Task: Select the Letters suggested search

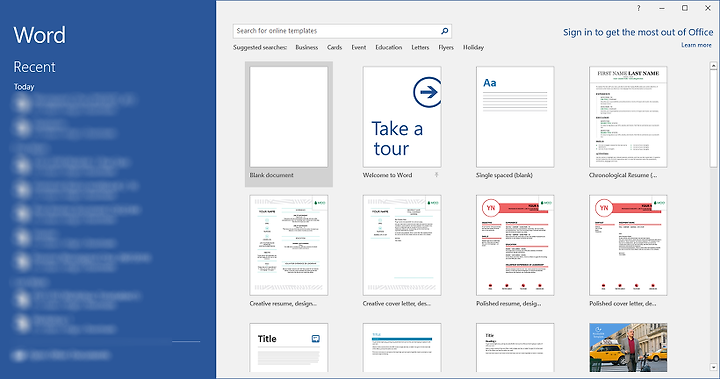Action: [420, 47]
